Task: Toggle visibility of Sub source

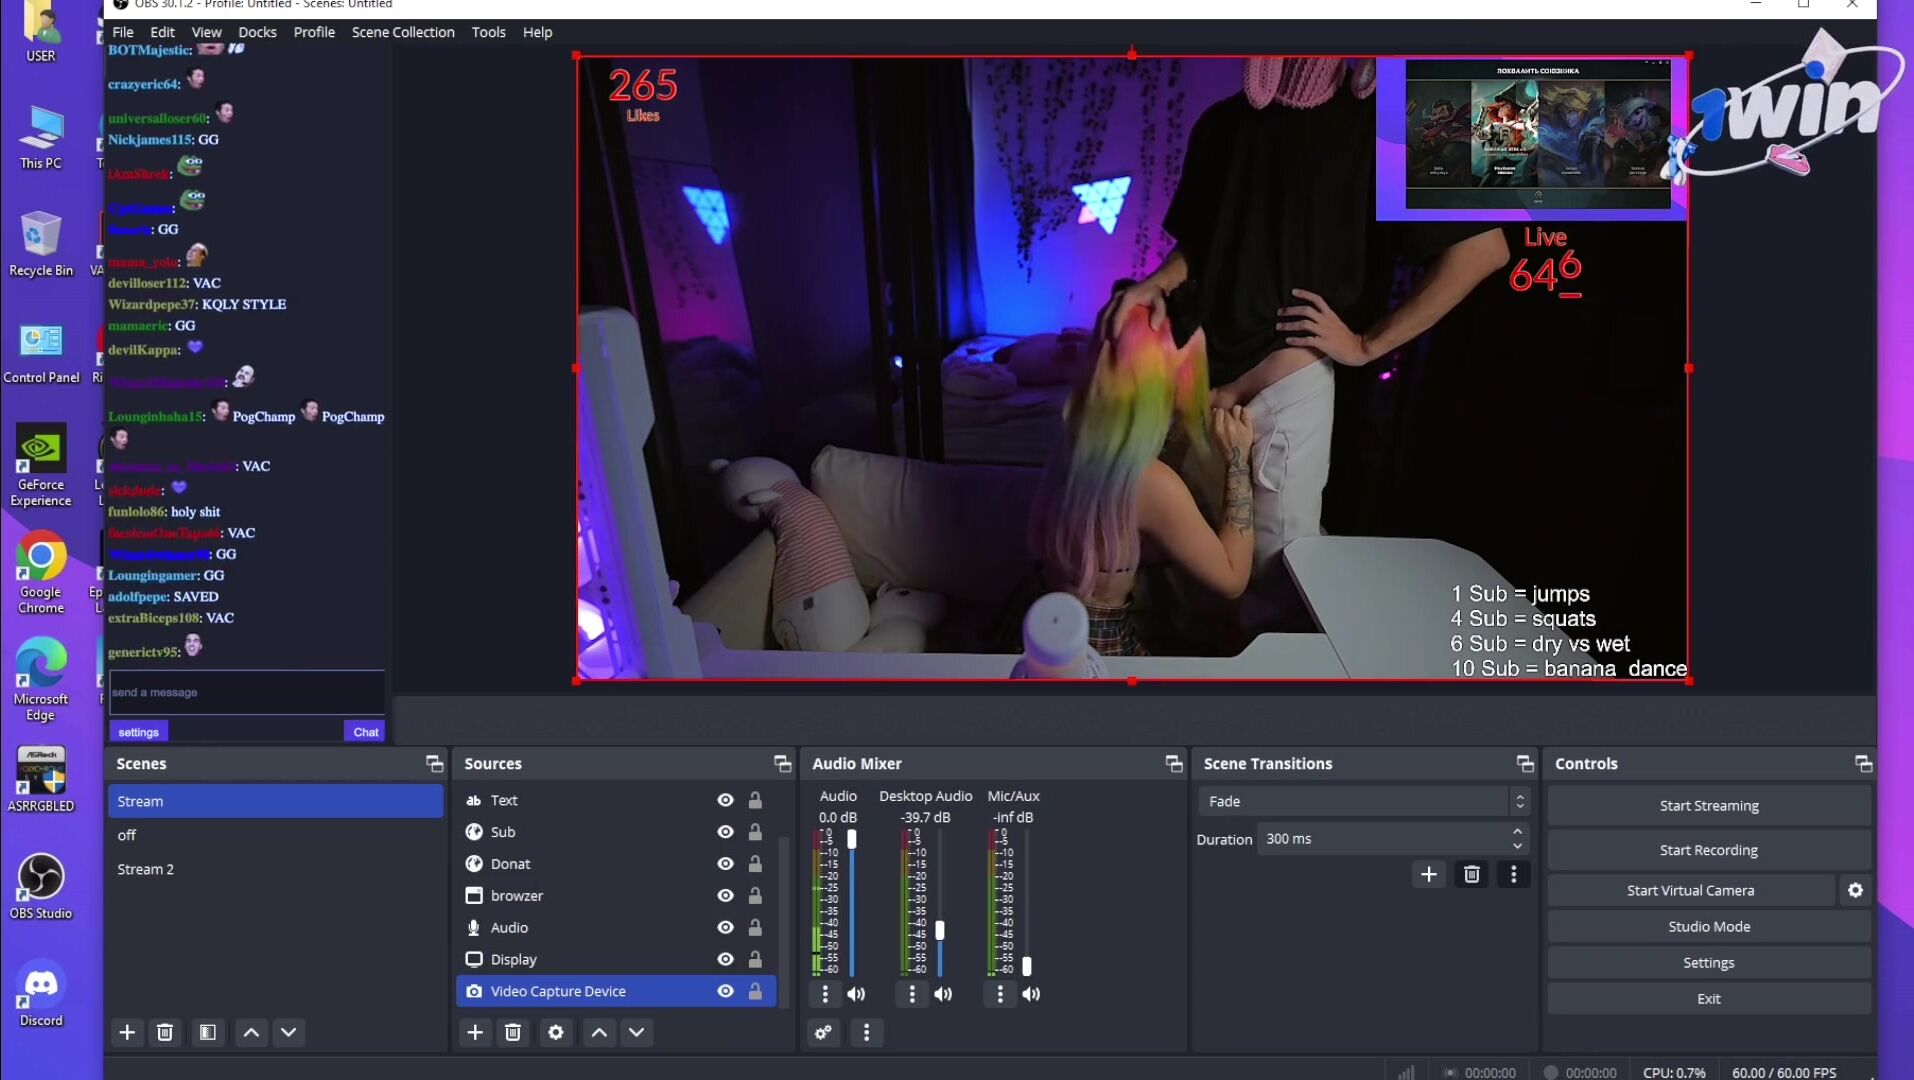Action: pyautogui.click(x=725, y=832)
